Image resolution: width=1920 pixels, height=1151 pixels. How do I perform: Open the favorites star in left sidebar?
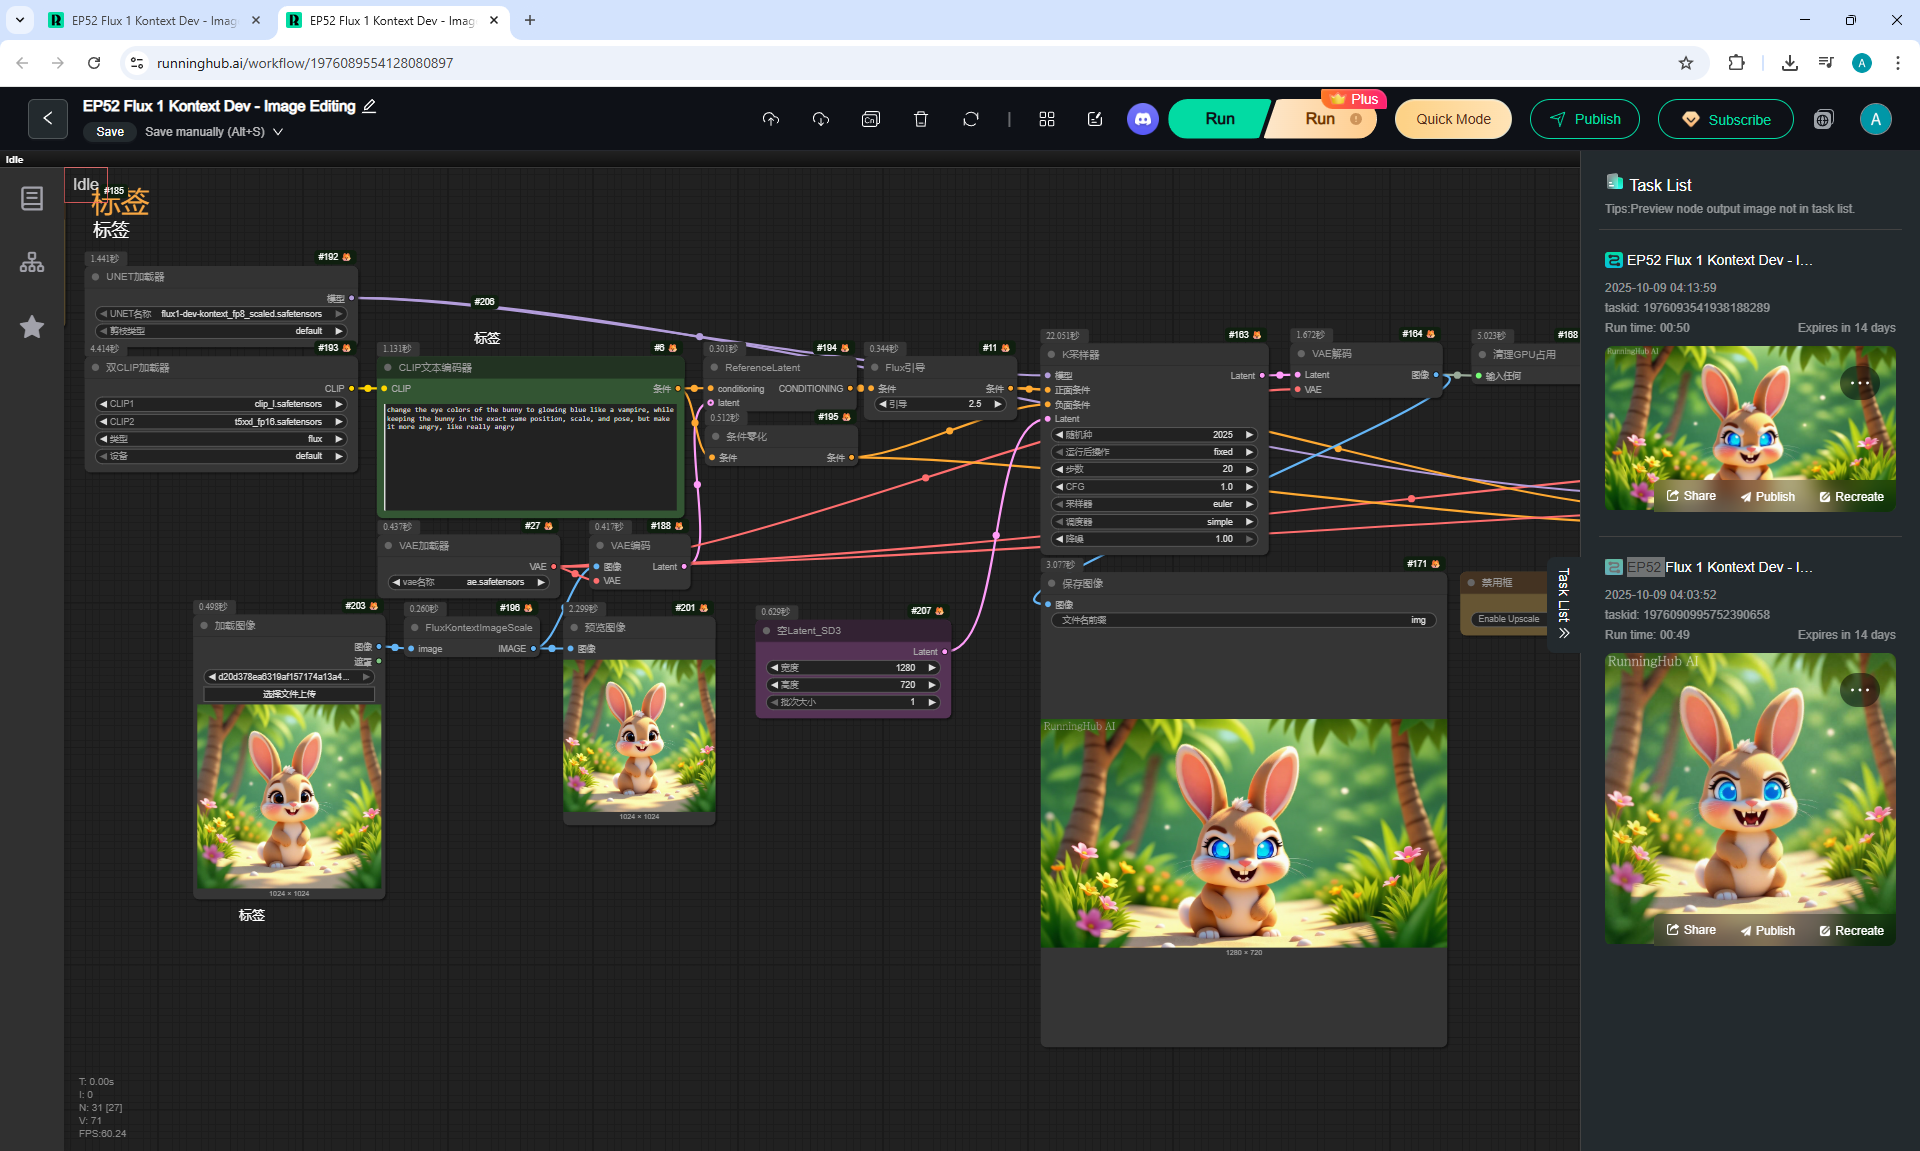[x=32, y=327]
